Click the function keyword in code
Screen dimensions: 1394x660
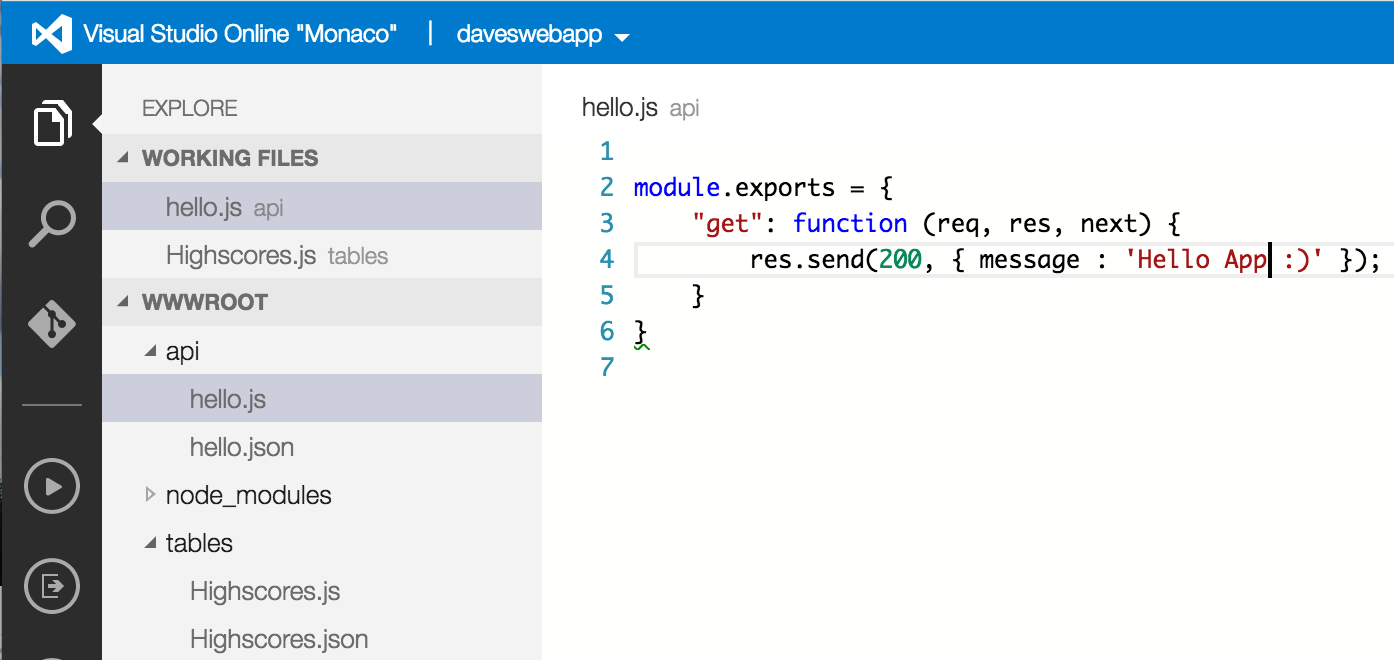[850, 224]
